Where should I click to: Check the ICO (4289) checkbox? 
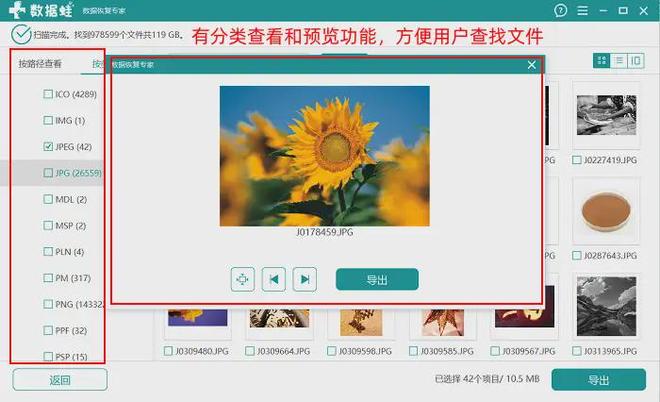[48, 94]
